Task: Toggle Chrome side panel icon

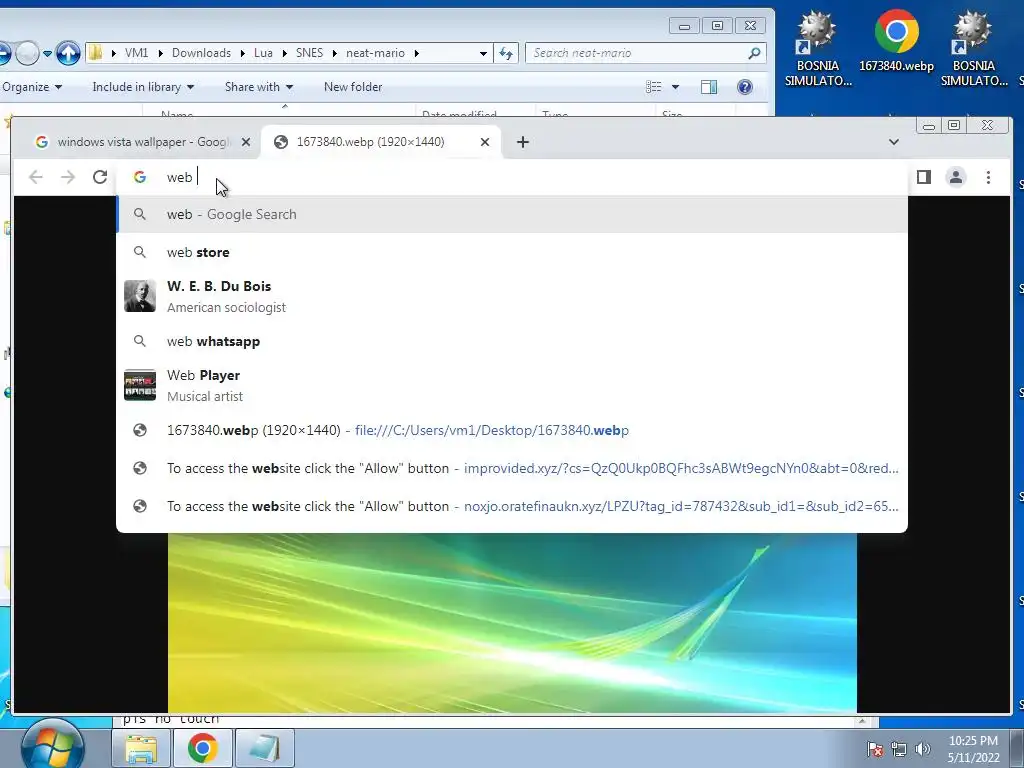Action: [923, 177]
